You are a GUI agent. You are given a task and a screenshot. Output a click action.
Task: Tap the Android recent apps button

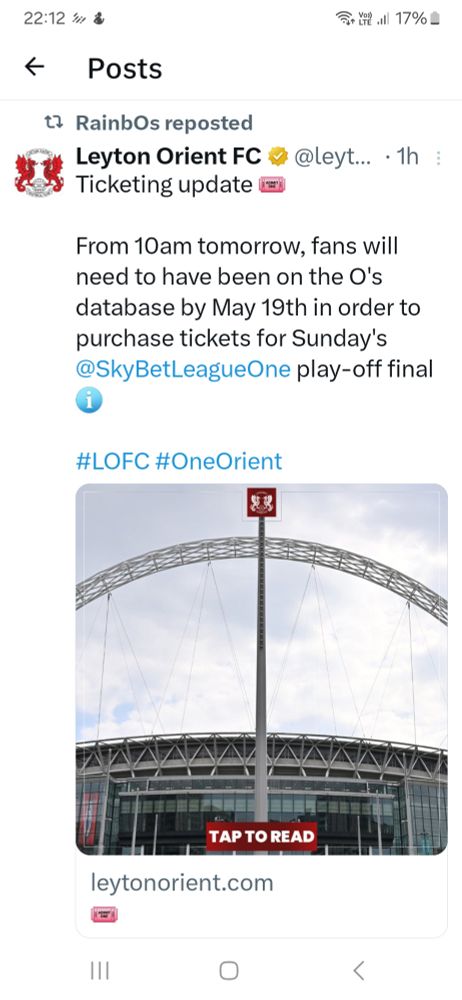(x=100, y=970)
